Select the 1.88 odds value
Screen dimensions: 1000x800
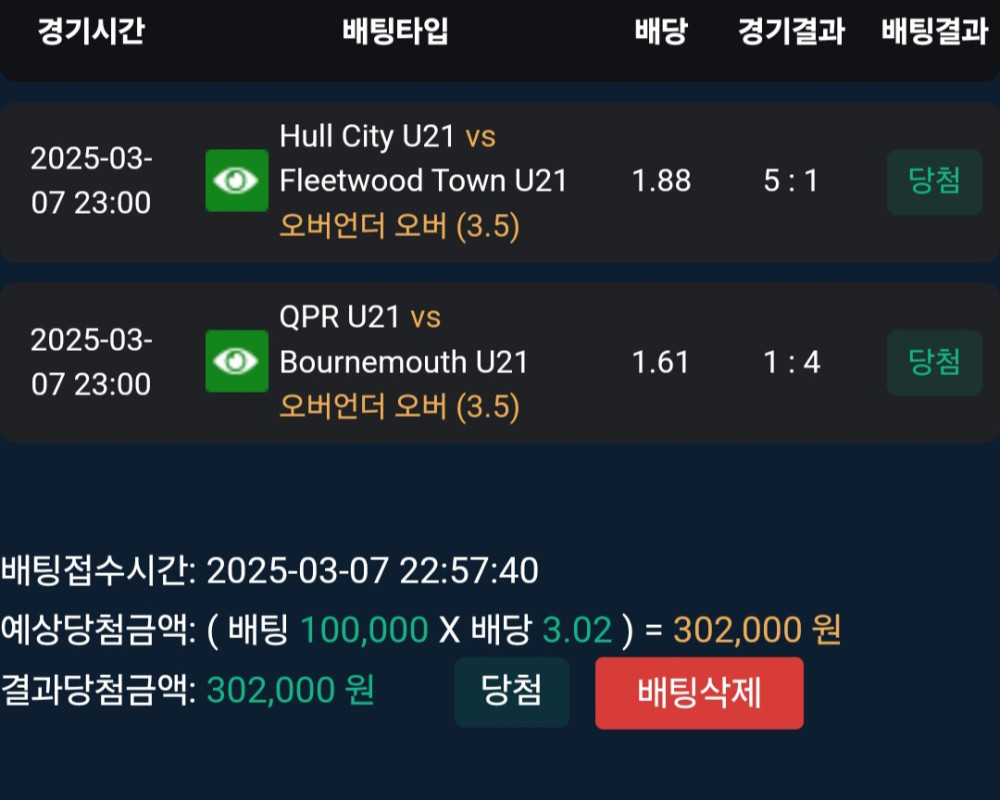coord(661,181)
